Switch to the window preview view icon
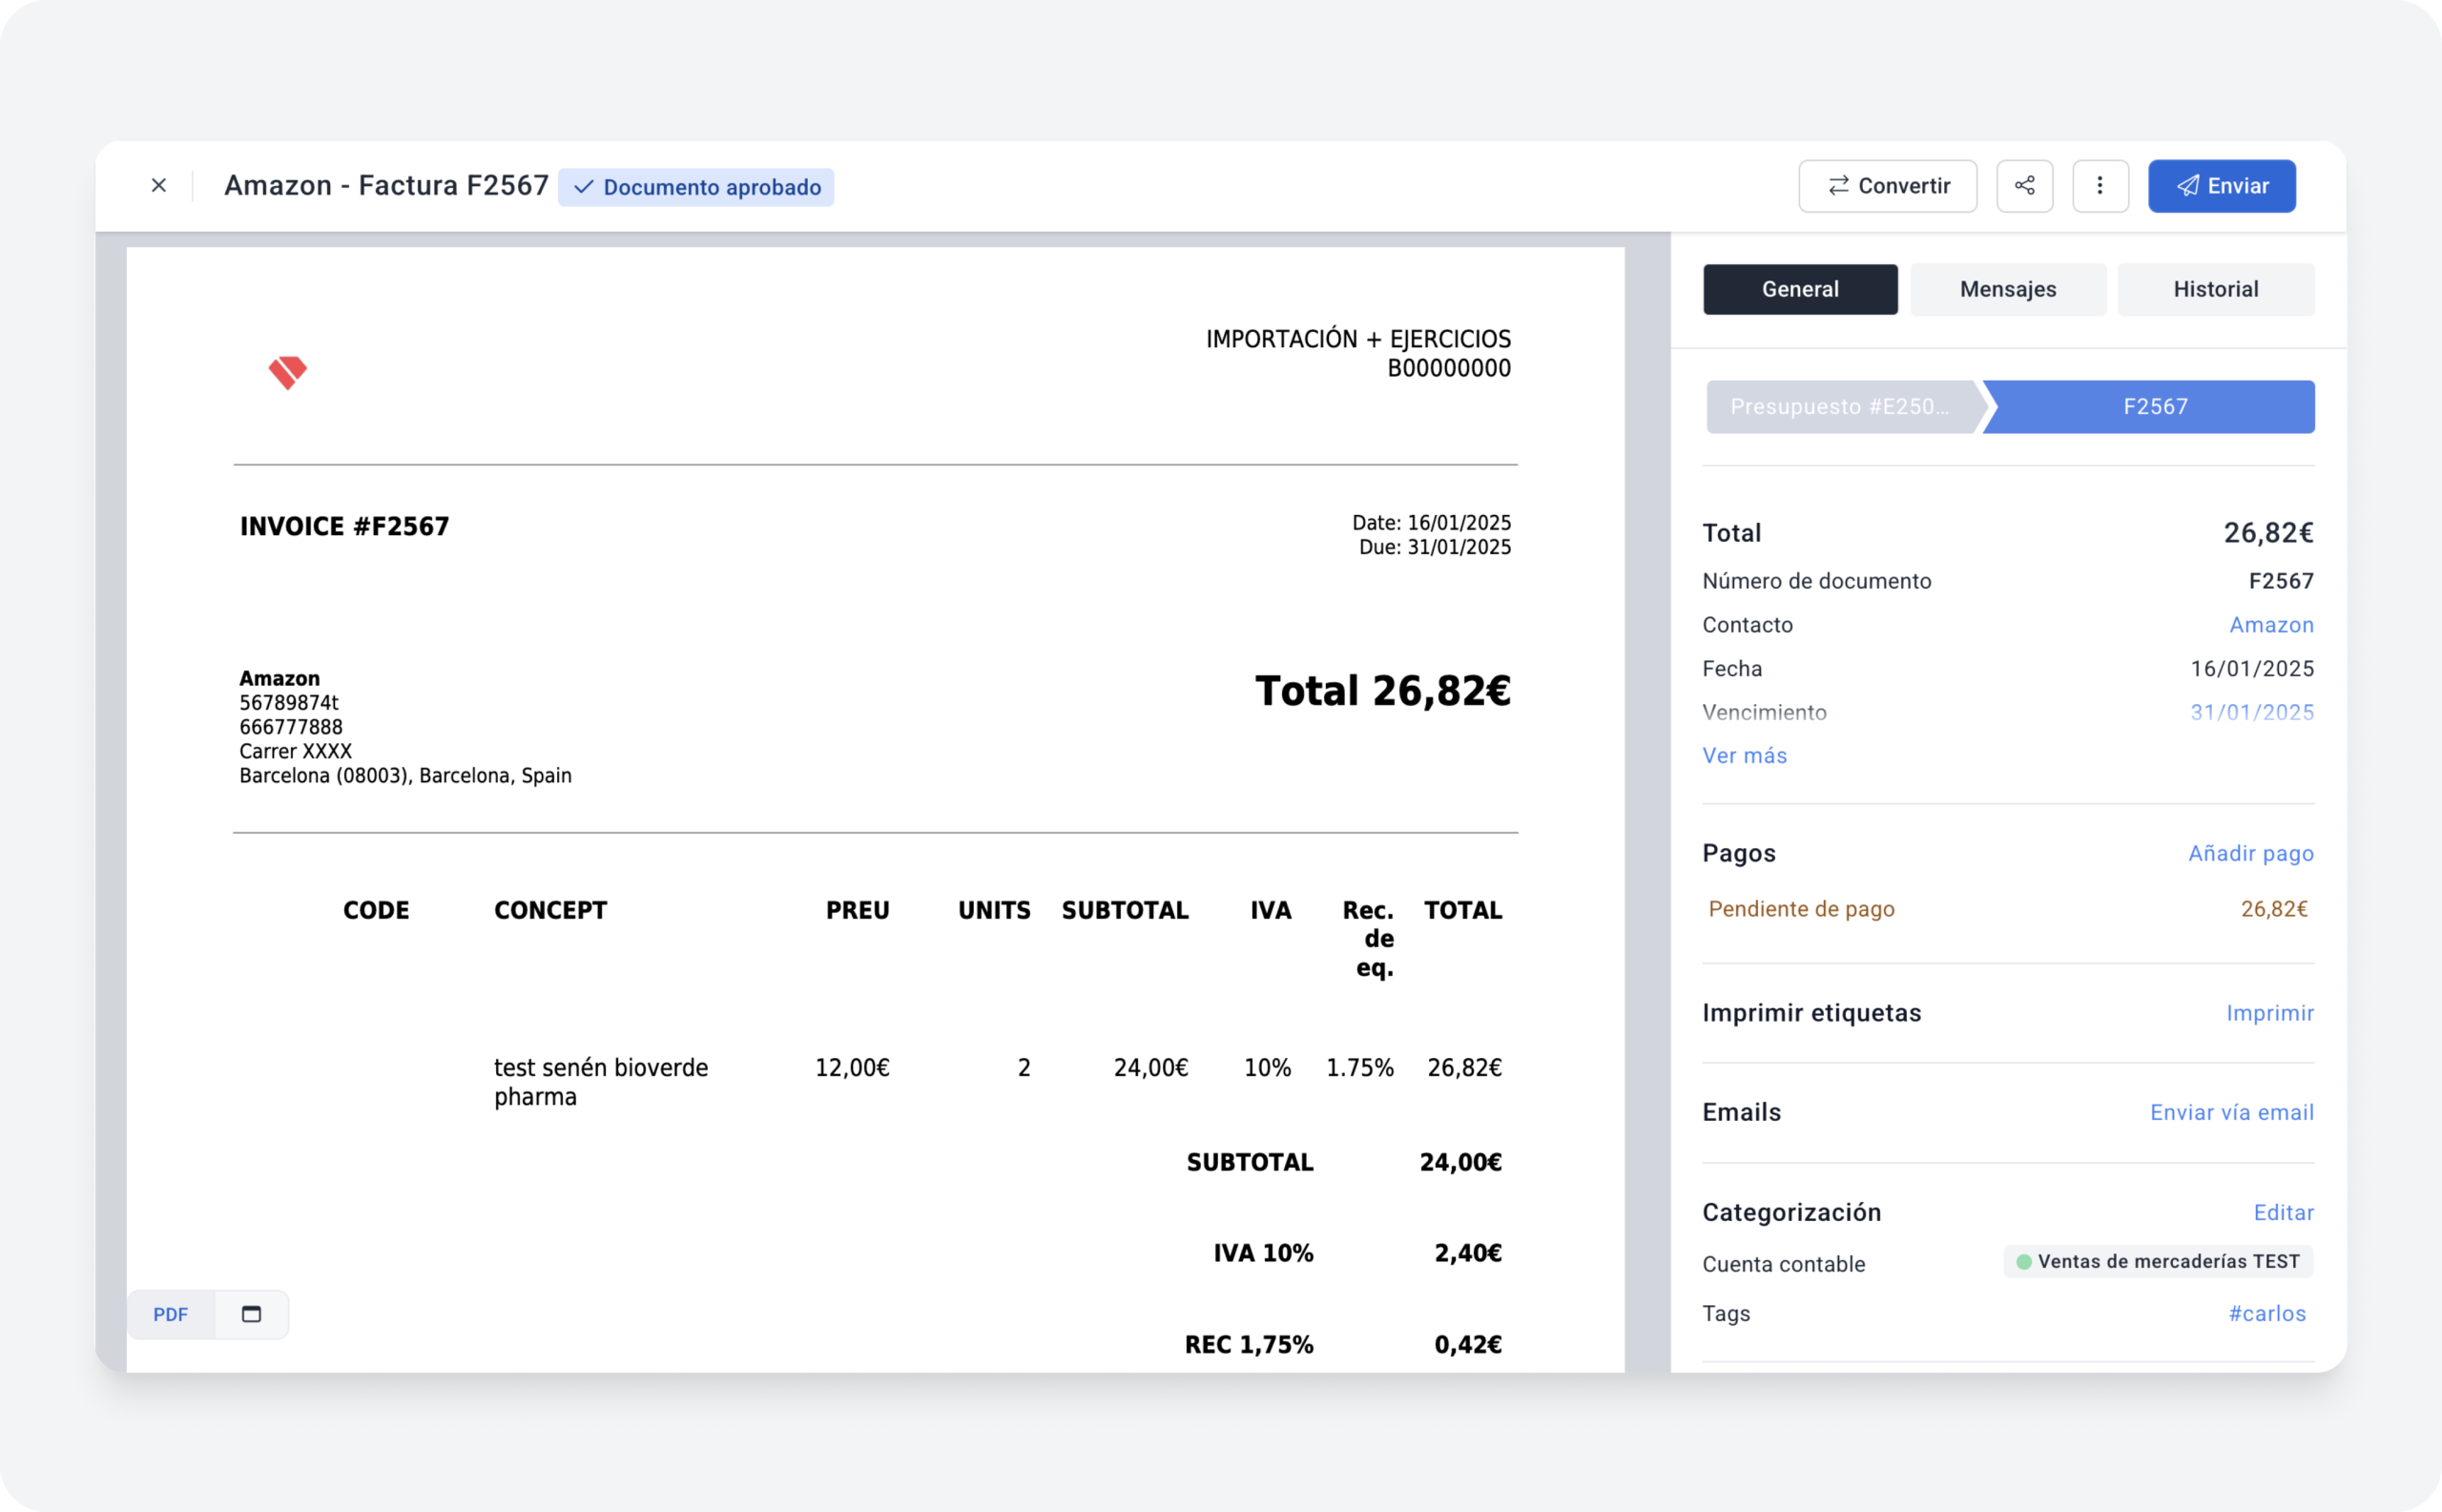This screenshot has height=1512, width=2442. coord(251,1315)
